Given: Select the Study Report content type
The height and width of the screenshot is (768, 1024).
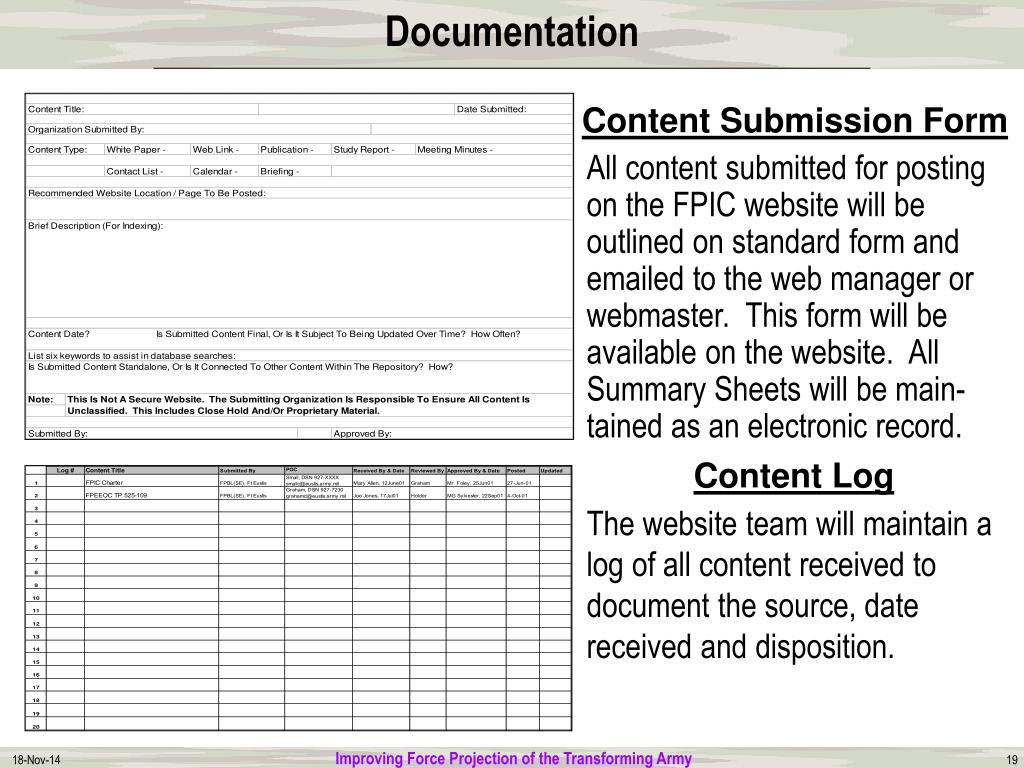Looking at the screenshot, I should (364, 150).
